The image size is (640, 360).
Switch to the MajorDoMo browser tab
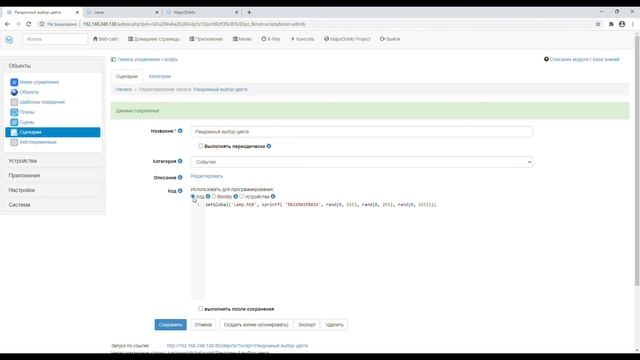201,12
